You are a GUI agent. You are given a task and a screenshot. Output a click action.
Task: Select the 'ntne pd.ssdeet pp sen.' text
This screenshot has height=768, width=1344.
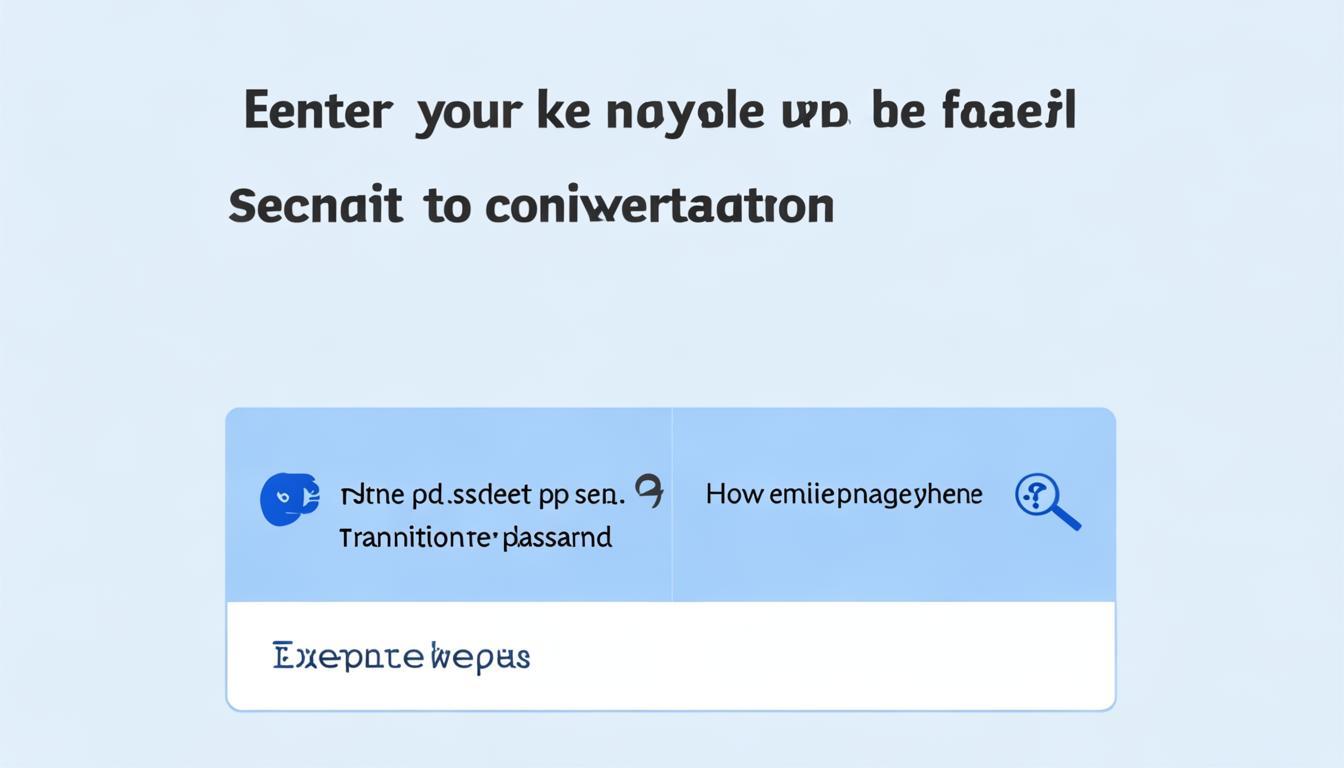pyautogui.click(x=482, y=494)
